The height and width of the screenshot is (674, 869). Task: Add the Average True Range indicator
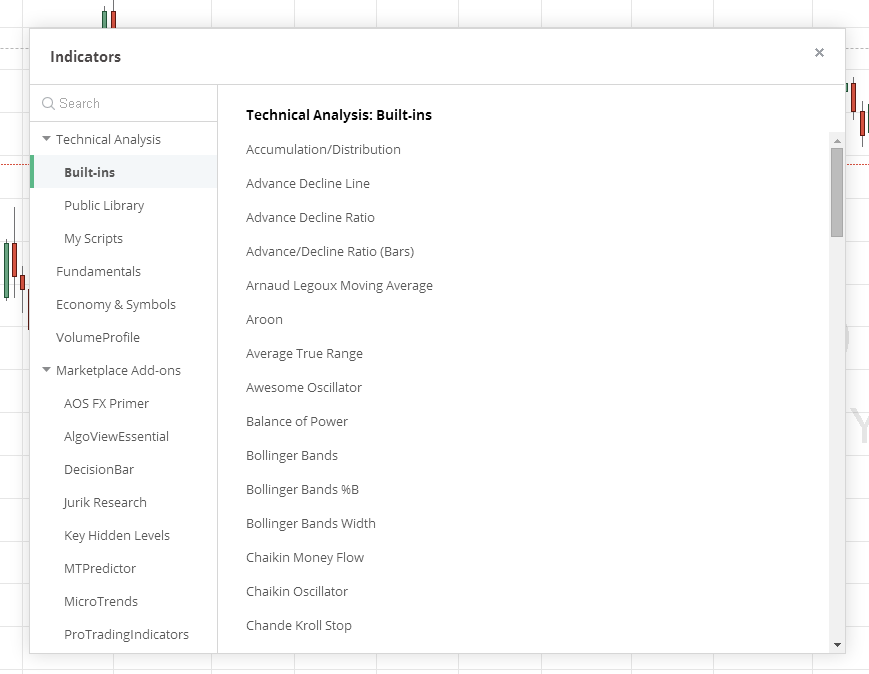(x=304, y=354)
